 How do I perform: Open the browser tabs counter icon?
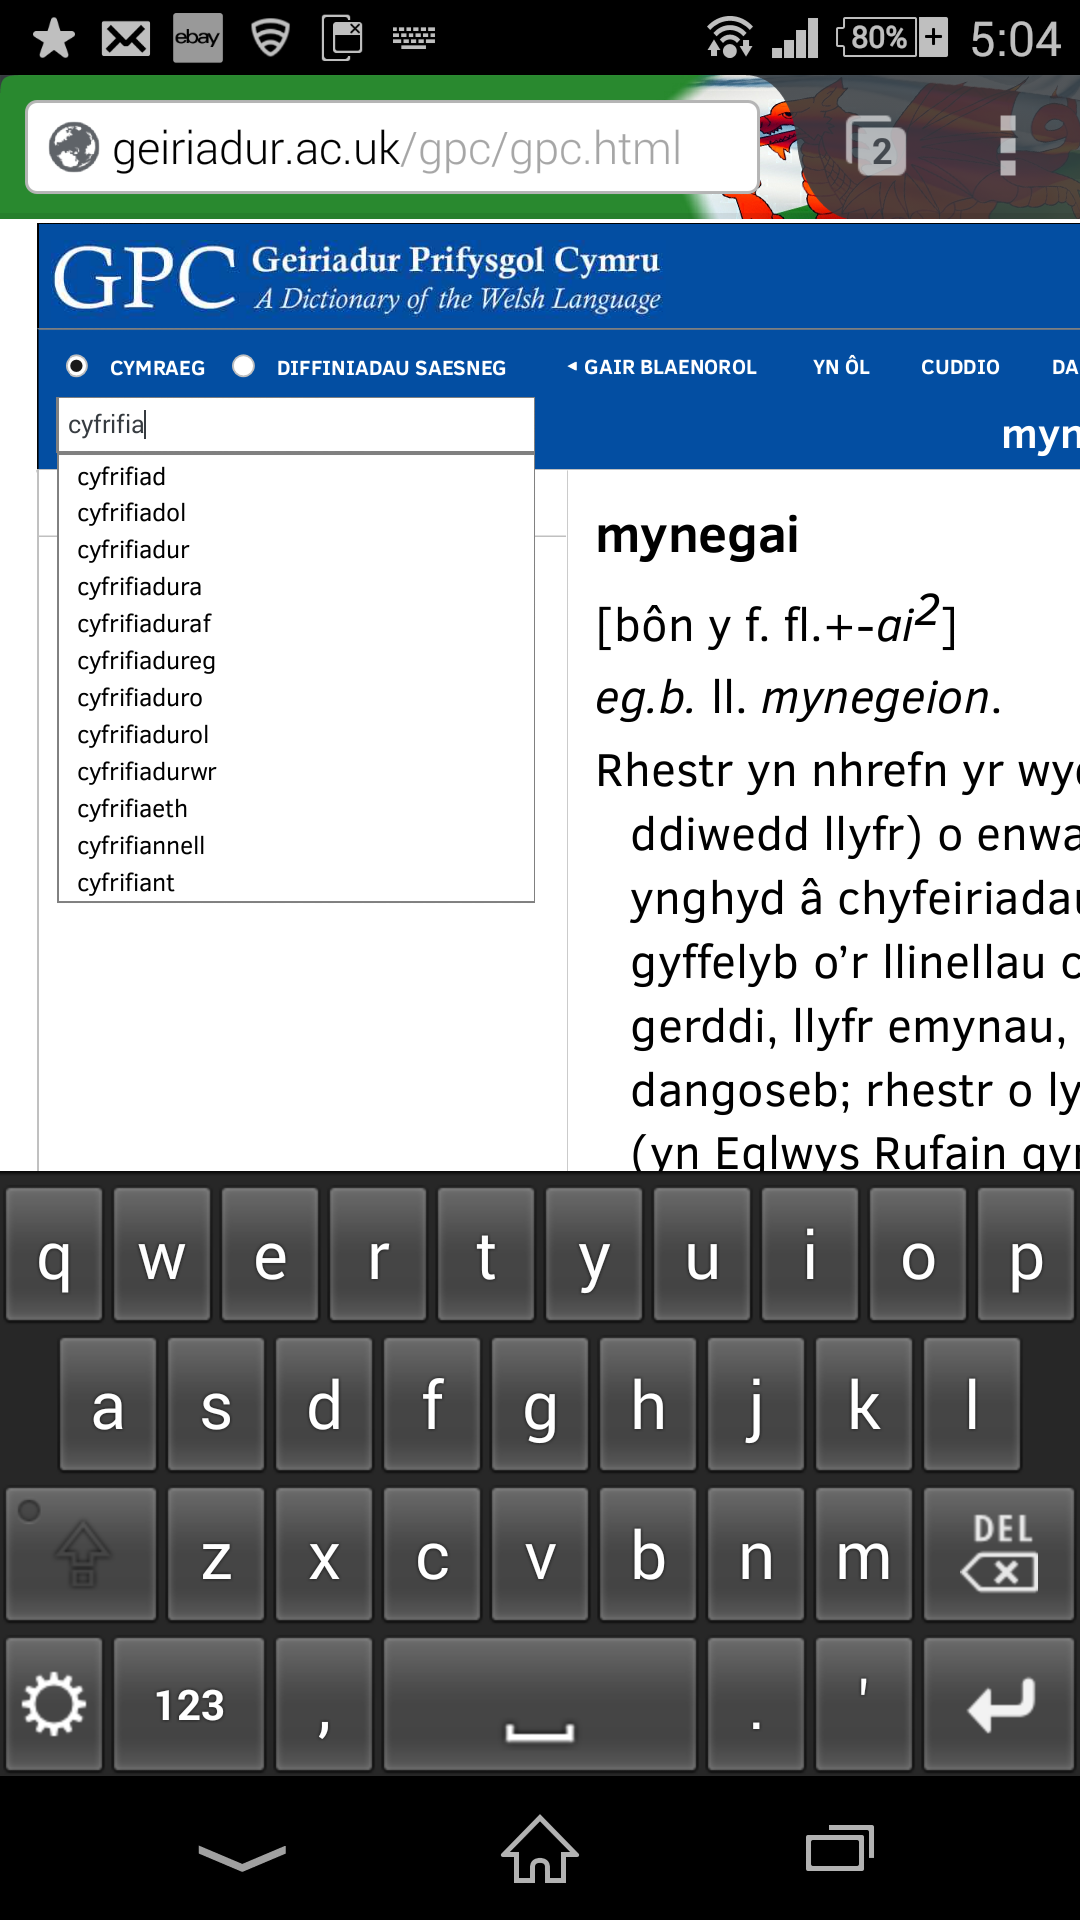878,148
